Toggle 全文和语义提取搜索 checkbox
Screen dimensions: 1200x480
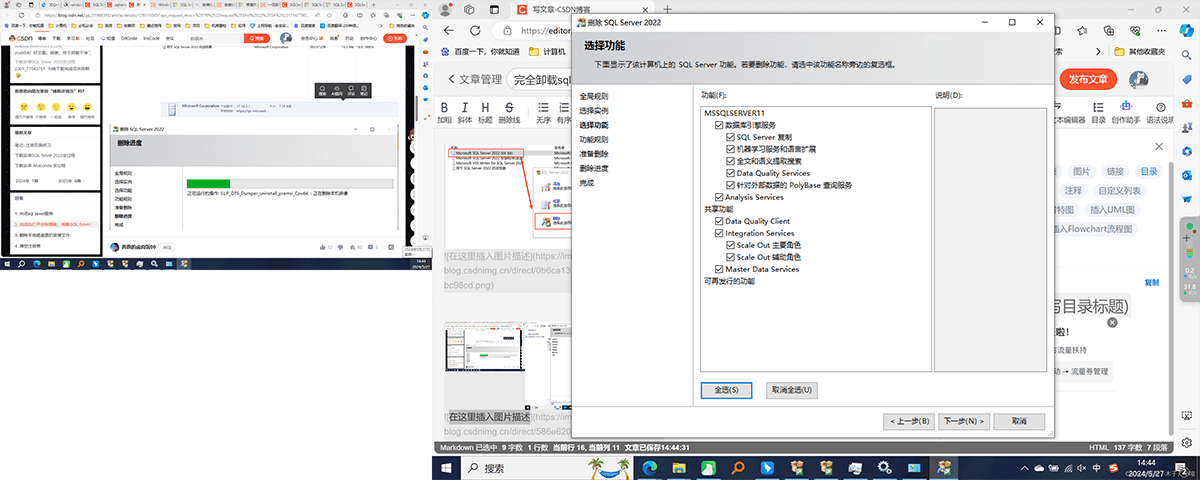730,161
